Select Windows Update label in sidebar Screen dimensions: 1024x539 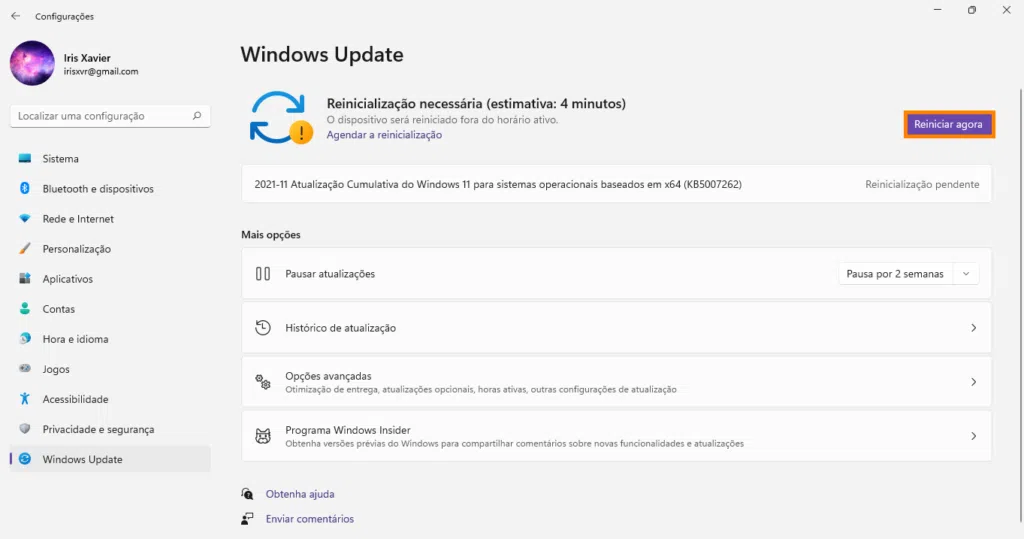pos(82,459)
